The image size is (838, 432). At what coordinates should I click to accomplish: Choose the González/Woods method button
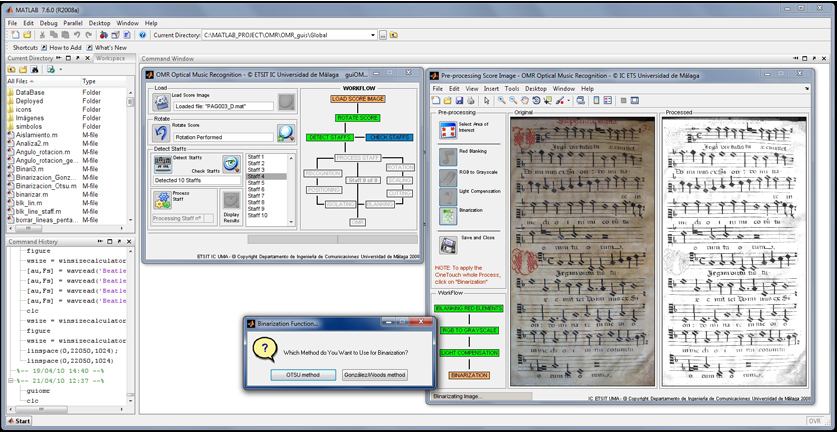[x=375, y=375]
